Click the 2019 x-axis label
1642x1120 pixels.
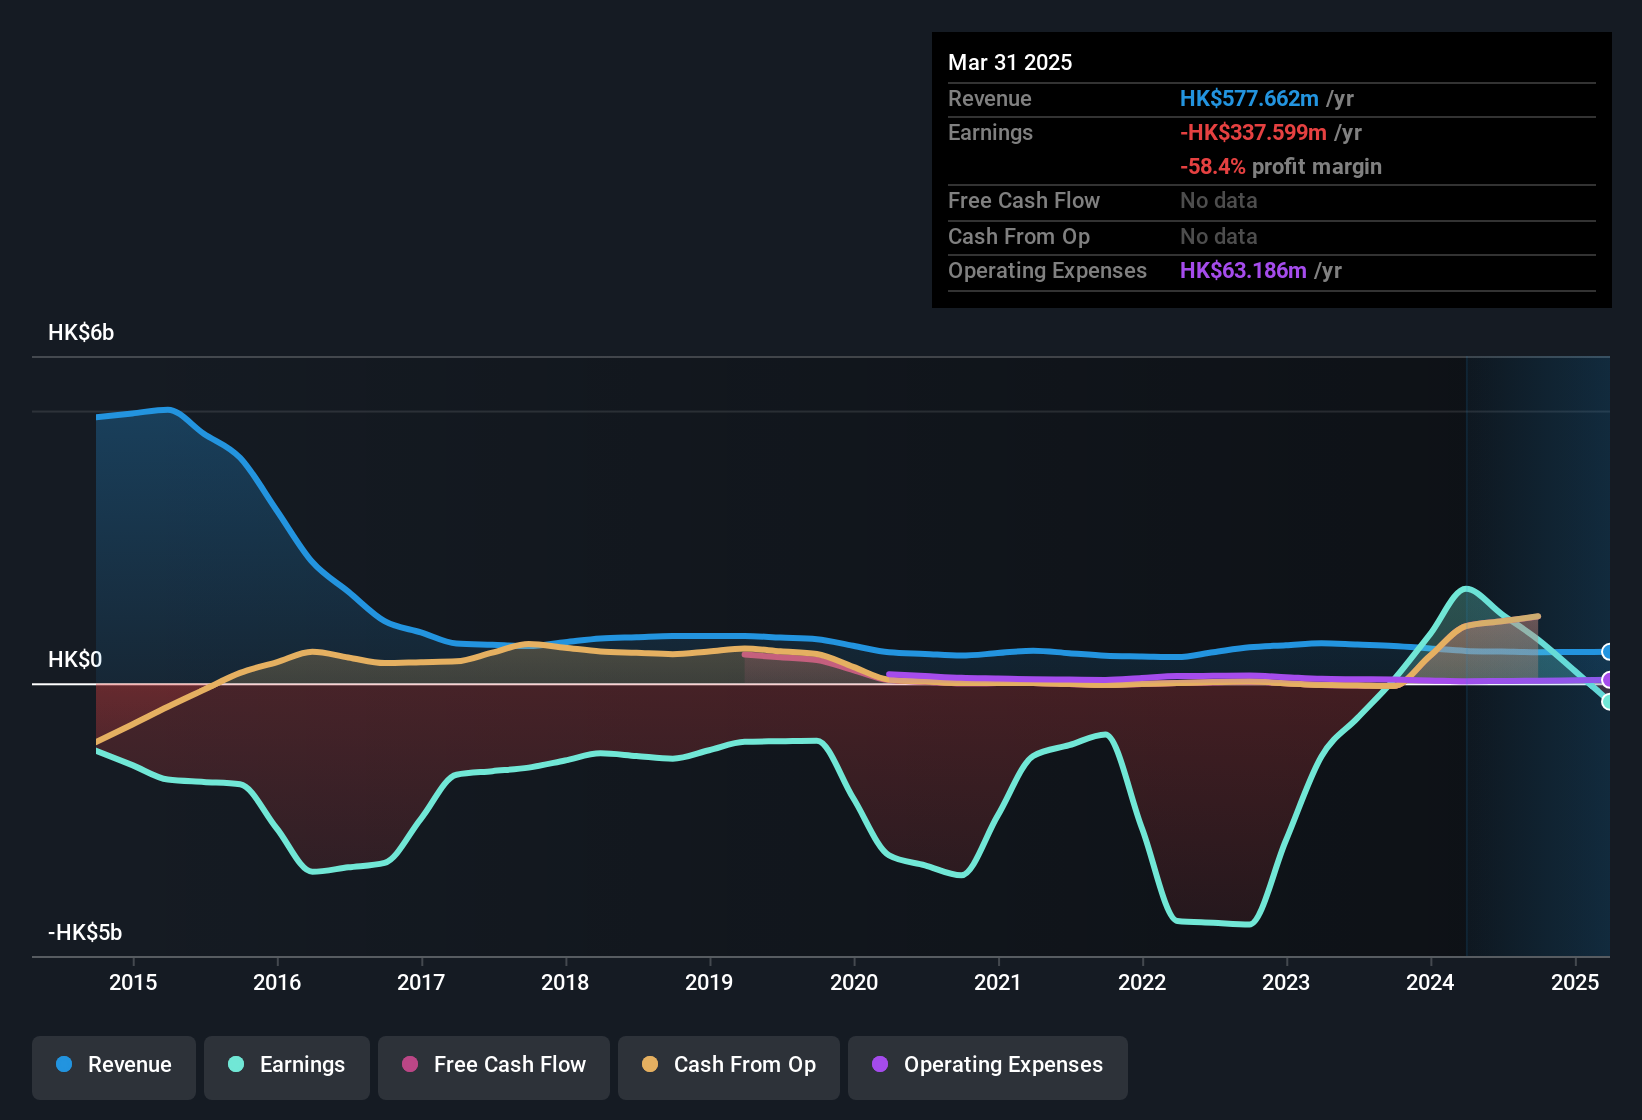709,982
